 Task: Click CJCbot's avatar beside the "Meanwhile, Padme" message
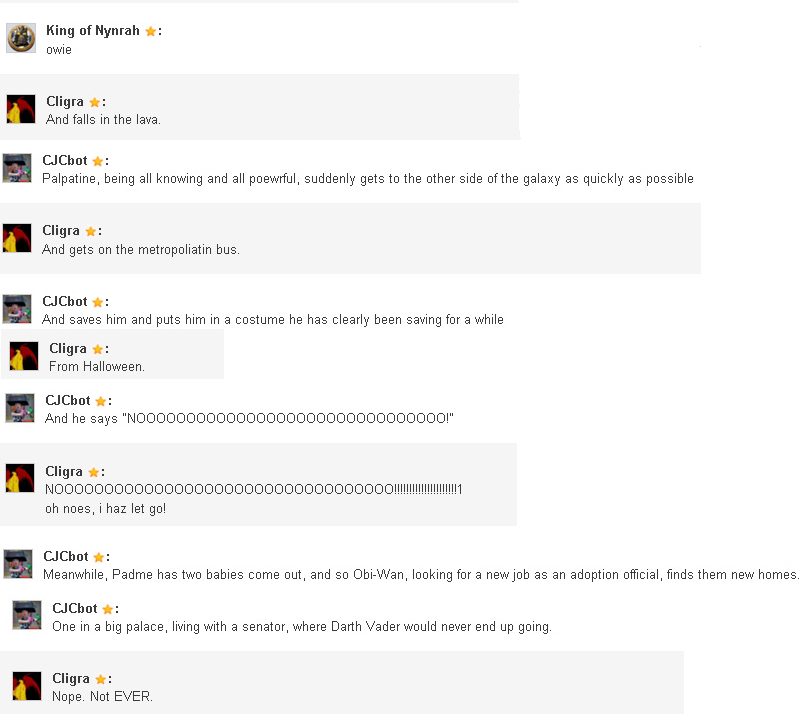(18, 564)
